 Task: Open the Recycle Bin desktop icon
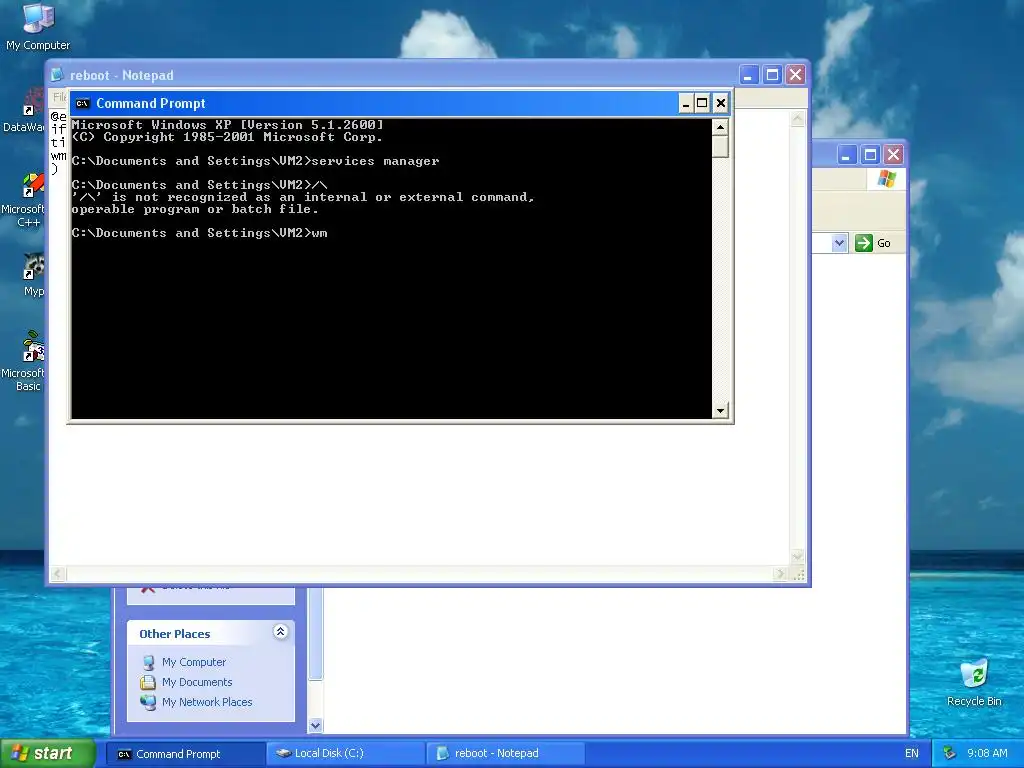[x=974, y=683]
